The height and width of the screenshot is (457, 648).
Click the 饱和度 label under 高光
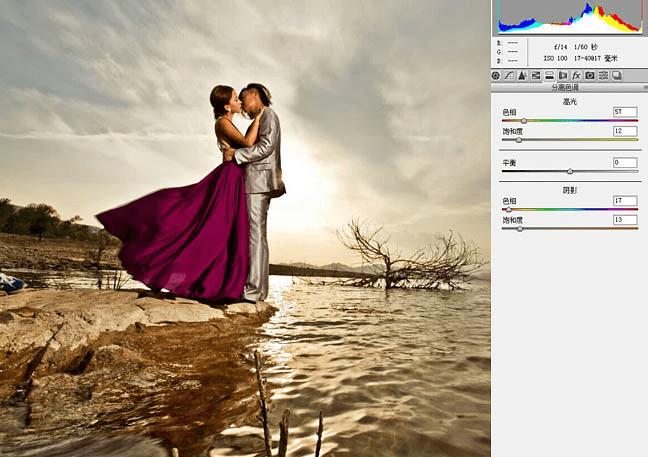click(x=512, y=131)
